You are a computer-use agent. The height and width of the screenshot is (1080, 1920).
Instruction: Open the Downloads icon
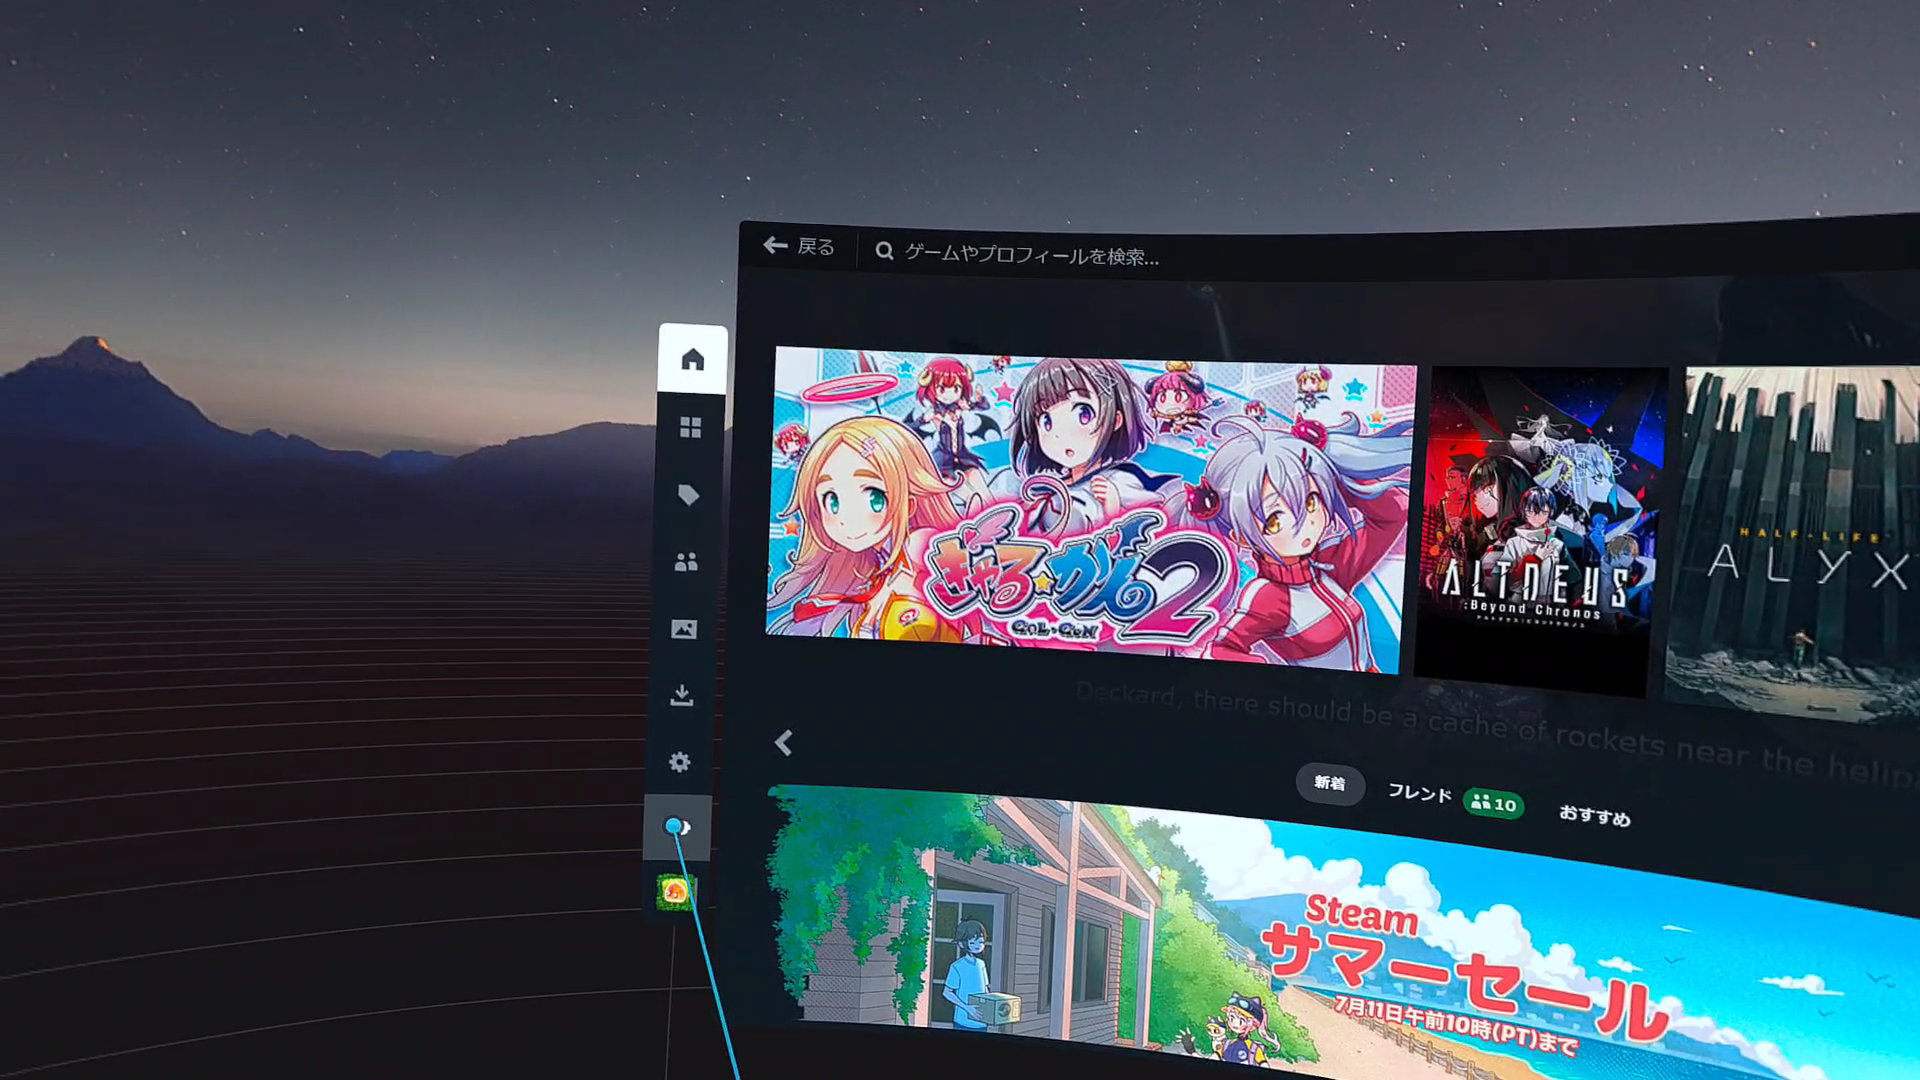tap(682, 695)
